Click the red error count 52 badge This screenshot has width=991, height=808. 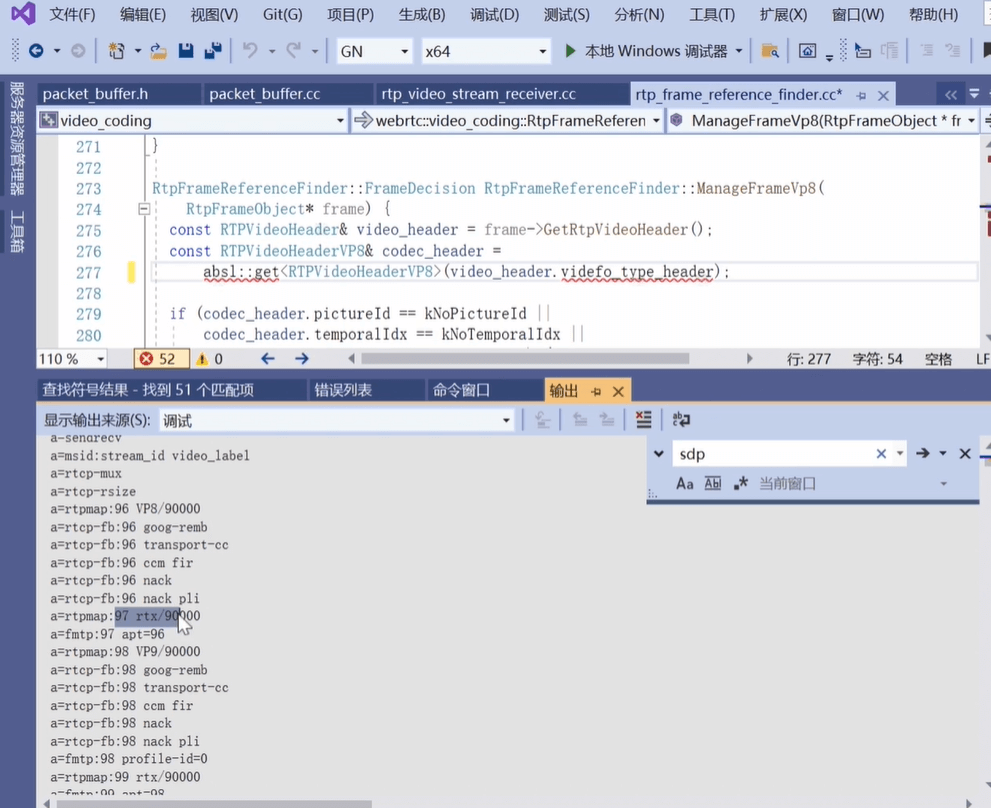tap(161, 359)
